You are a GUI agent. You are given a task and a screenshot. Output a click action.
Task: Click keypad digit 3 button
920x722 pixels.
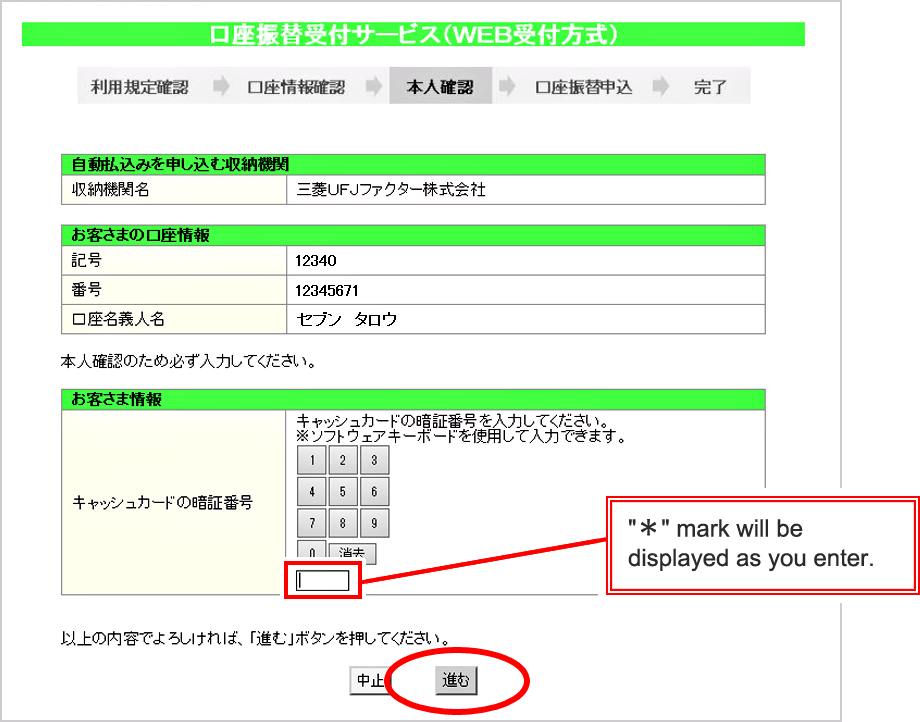tap(374, 460)
